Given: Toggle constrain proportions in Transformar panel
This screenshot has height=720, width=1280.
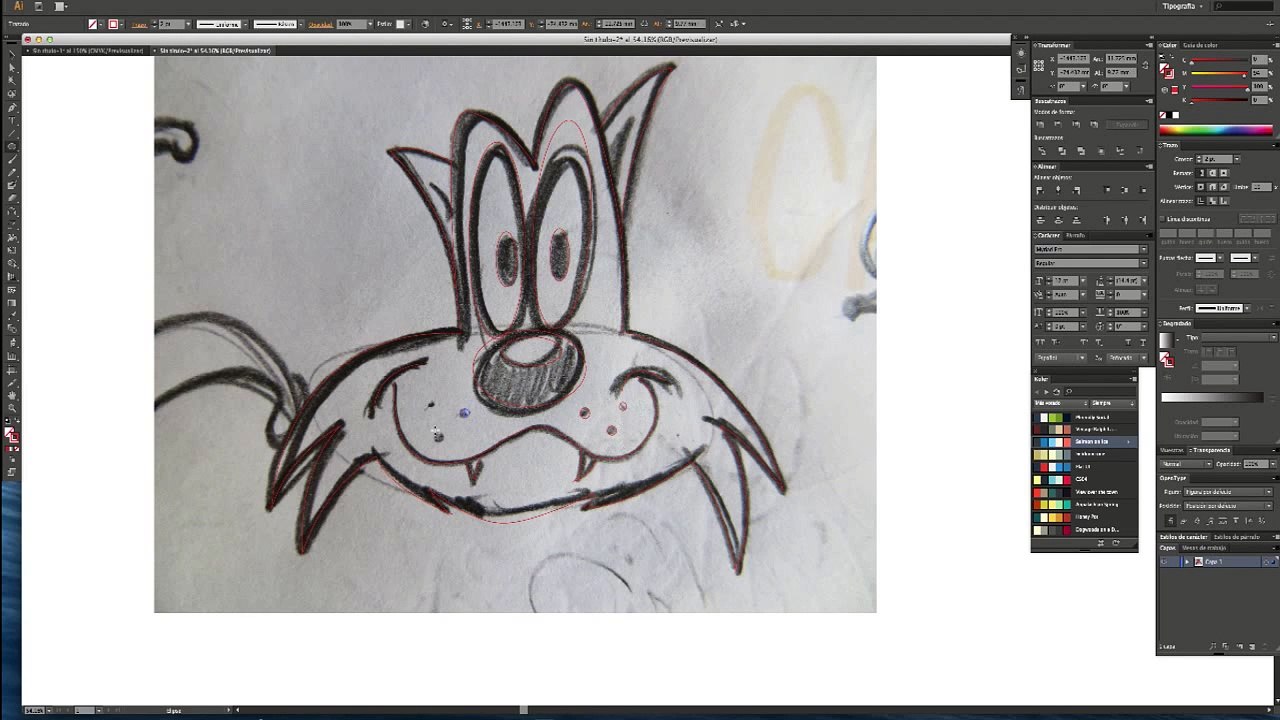Looking at the screenshot, I should click(x=1147, y=66).
